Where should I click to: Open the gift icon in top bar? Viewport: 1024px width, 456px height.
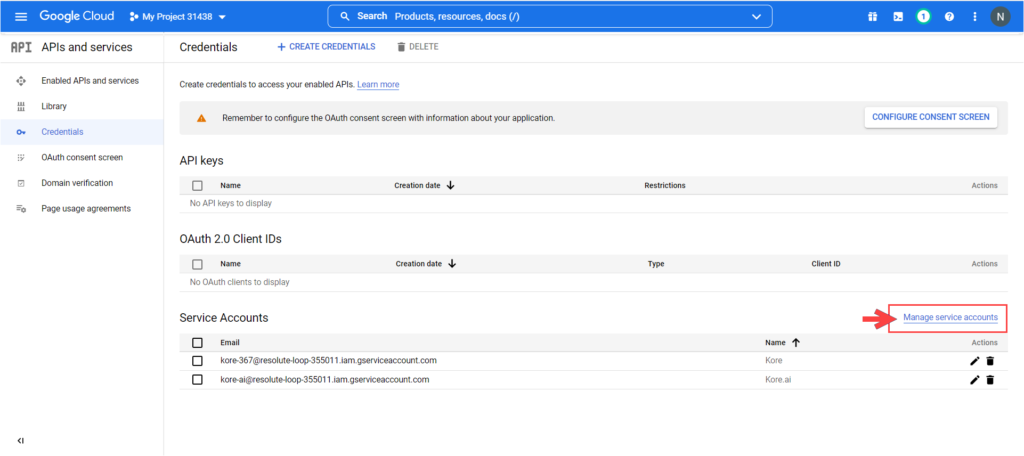pos(872,17)
